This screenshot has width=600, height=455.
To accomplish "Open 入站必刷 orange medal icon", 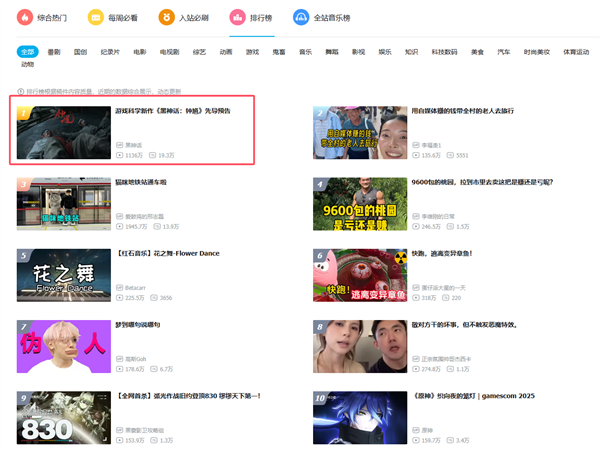I will point(166,18).
